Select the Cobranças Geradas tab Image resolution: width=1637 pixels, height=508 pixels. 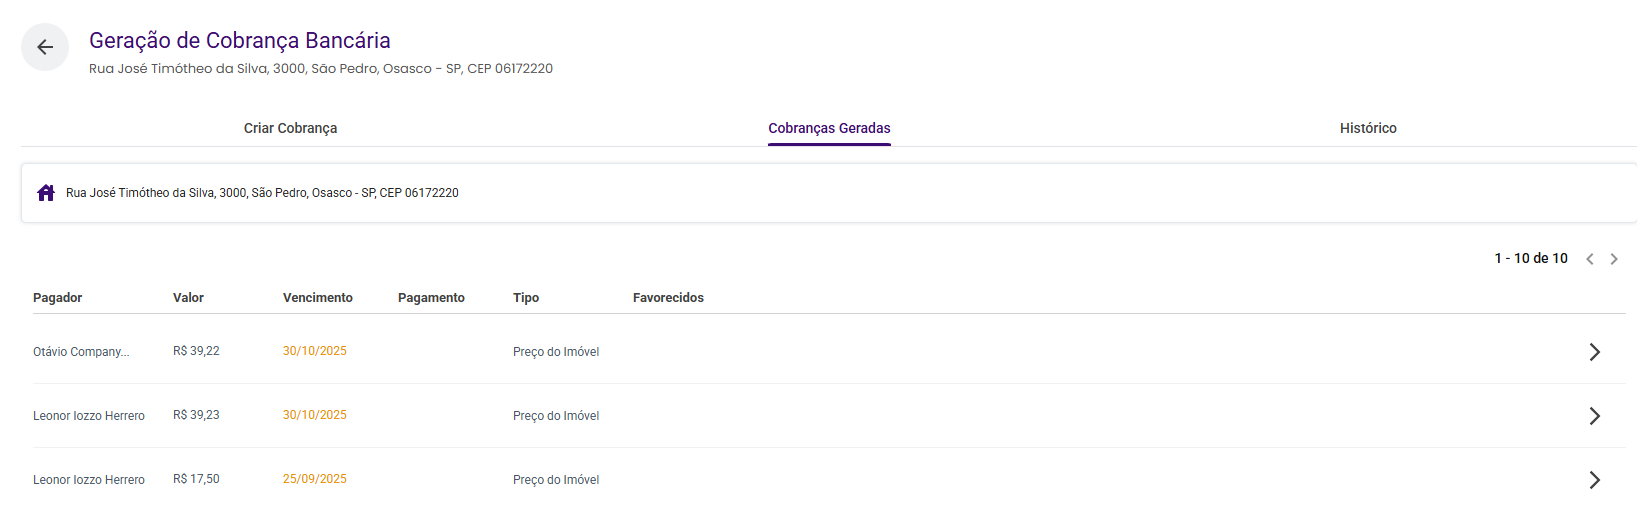tap(829, 128)
